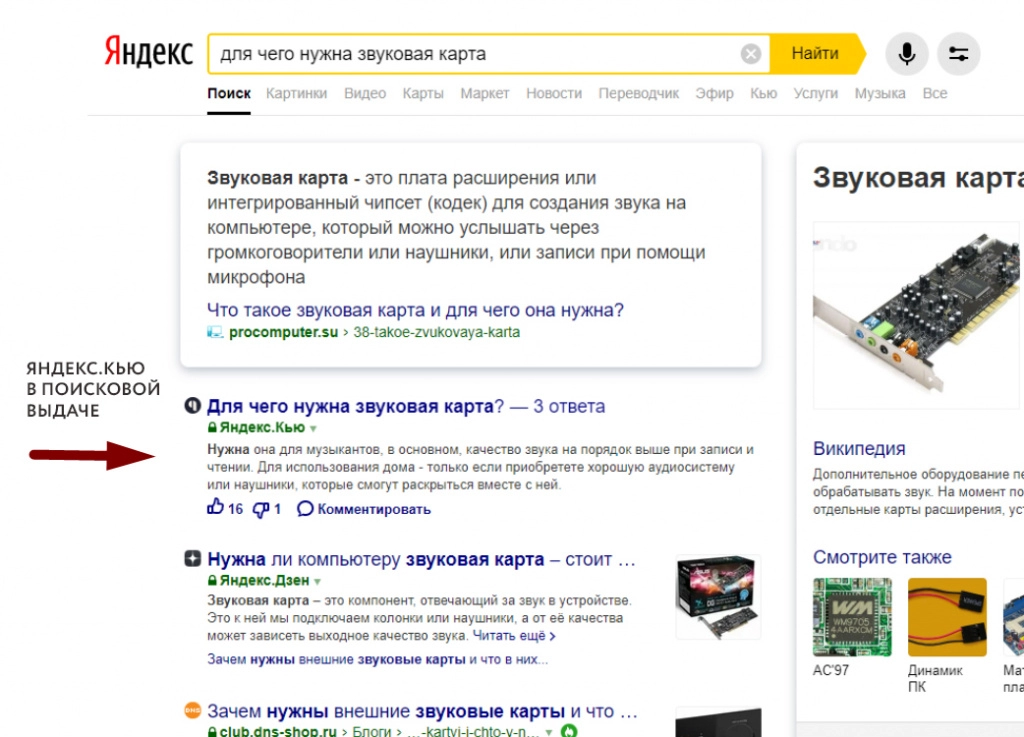Open result Для чего нужна звуковая карта? — 3 ответа

click(x=406, y=406)
